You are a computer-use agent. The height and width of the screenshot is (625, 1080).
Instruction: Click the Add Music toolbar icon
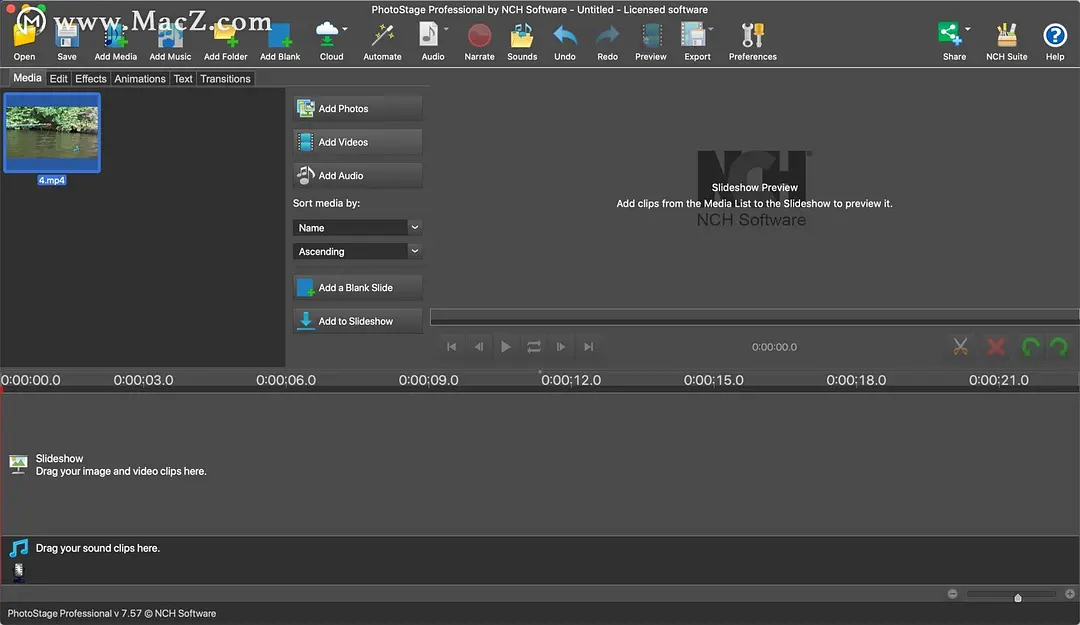point(170,36)
